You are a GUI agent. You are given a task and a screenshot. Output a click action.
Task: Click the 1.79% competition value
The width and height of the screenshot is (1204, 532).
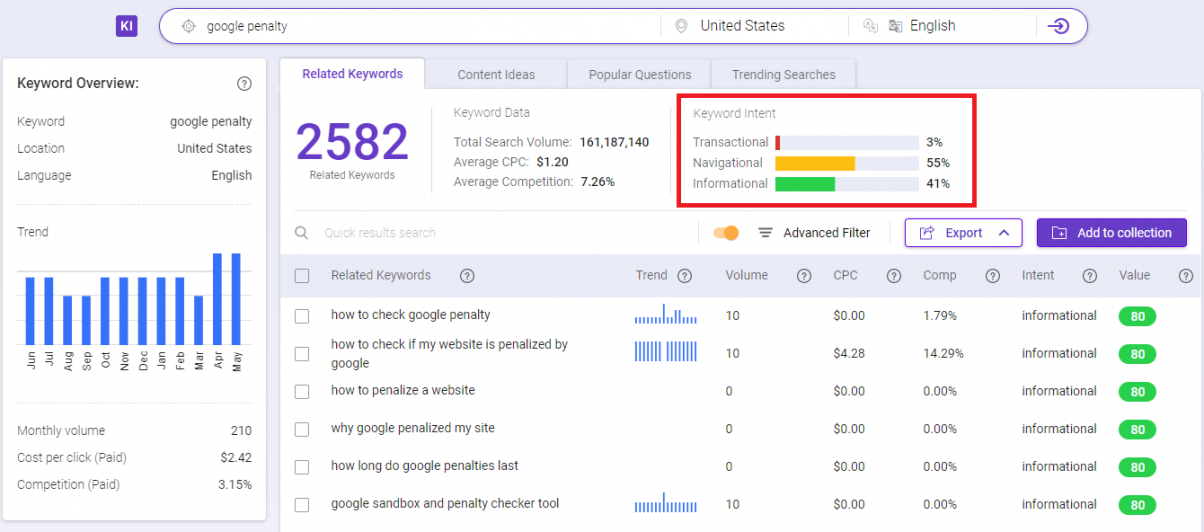(x=940, y=315)
